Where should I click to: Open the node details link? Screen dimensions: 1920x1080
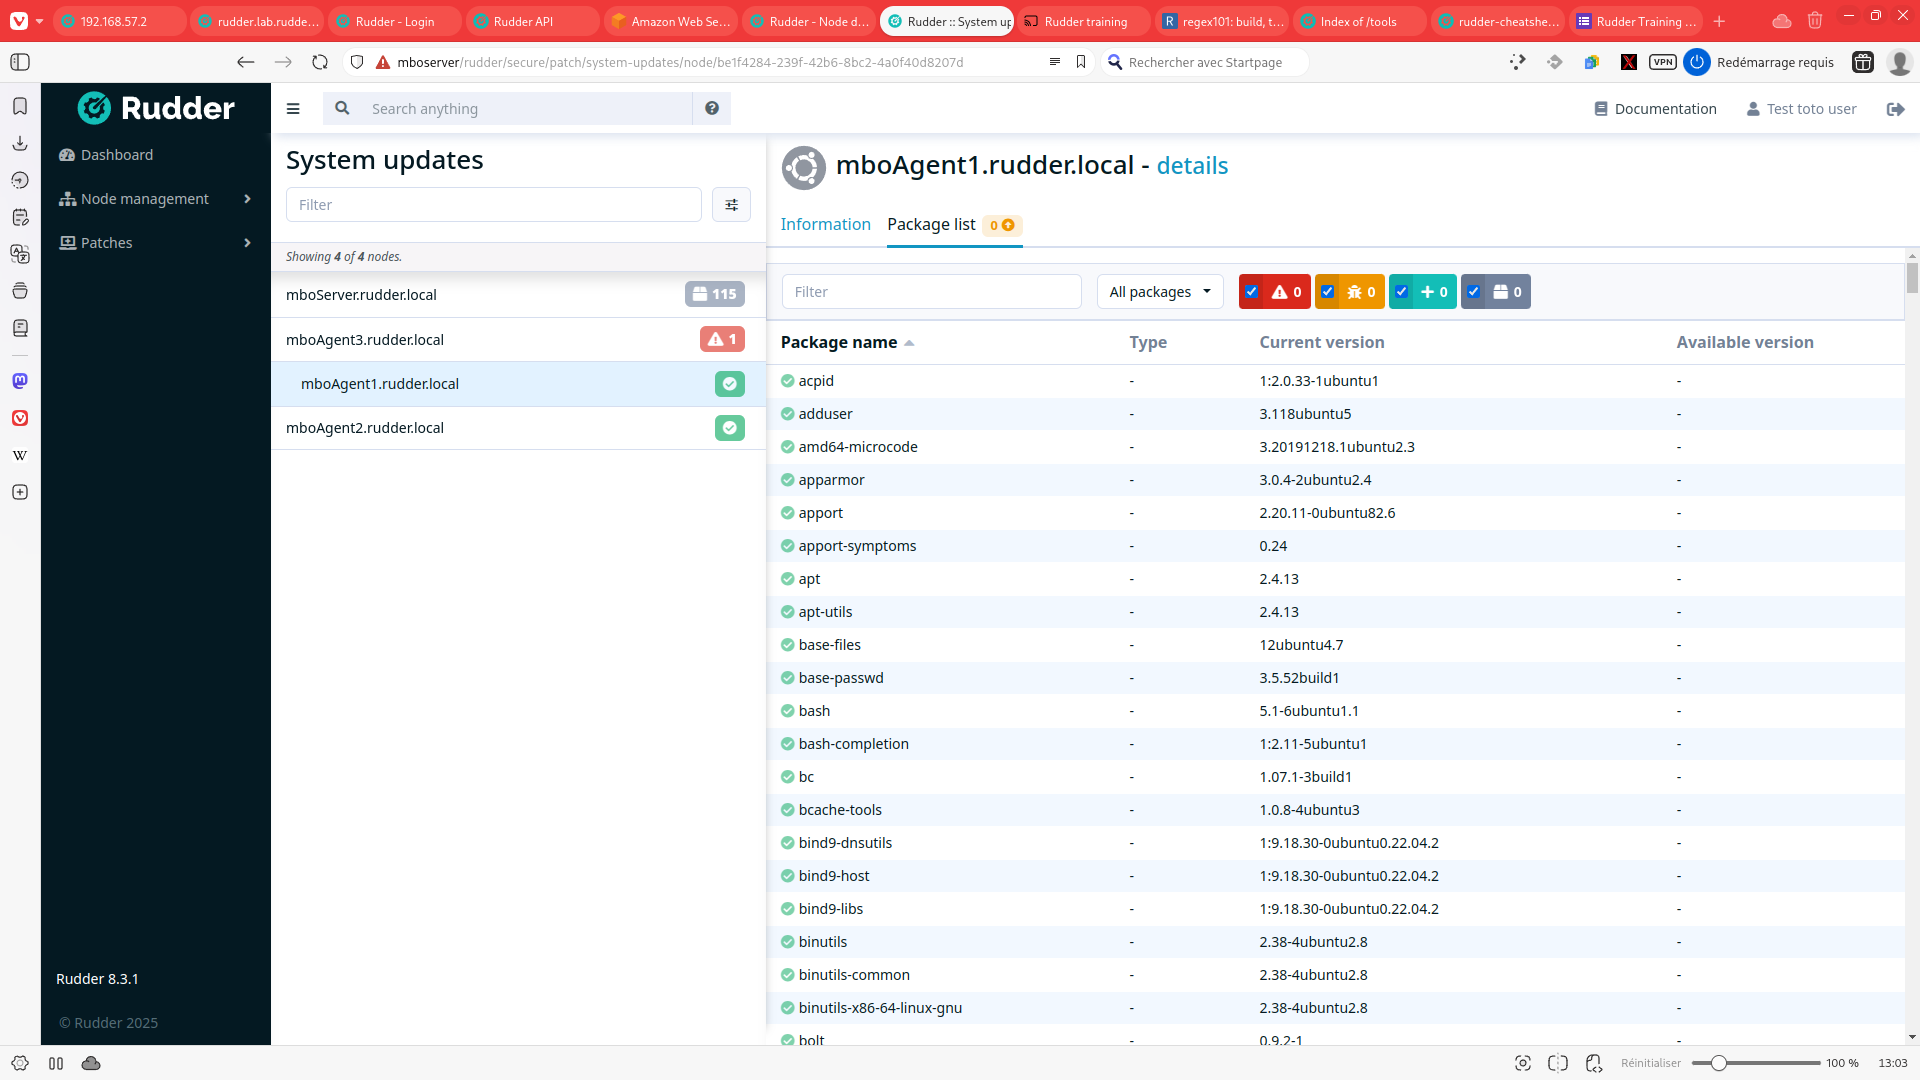click(1192, 166)
